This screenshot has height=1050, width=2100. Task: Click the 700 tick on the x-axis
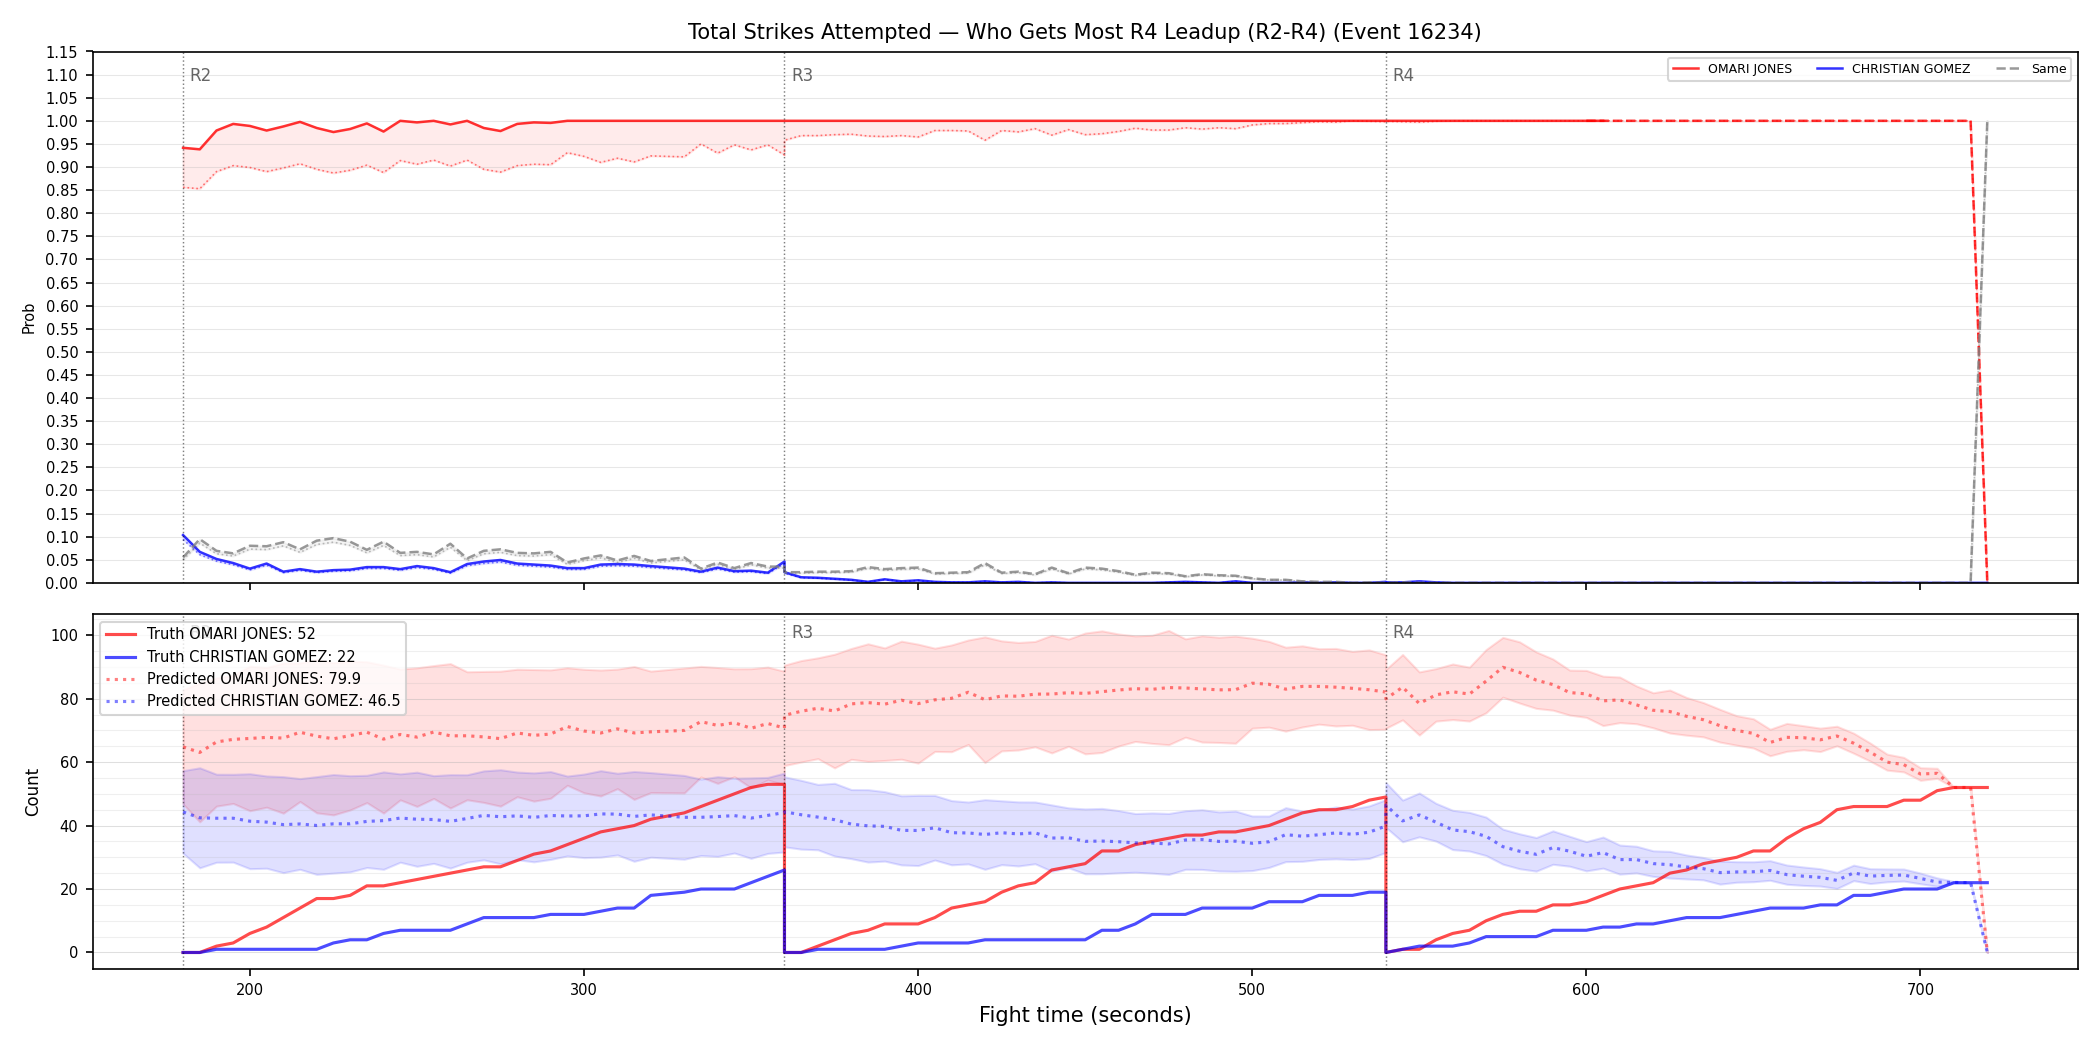pyautogui.click(x=1920, y=990)
